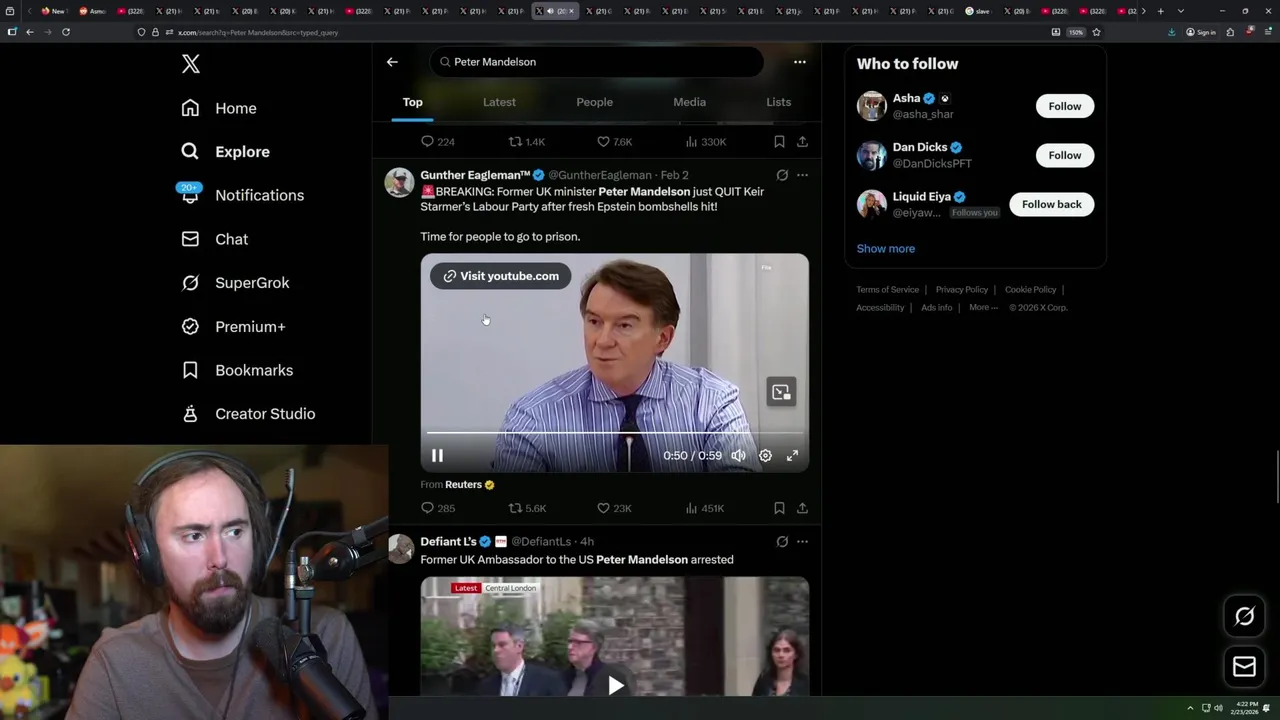Open Gunther Eagleman's profile avatar
1280x720 pixels.
coord(399,182)
